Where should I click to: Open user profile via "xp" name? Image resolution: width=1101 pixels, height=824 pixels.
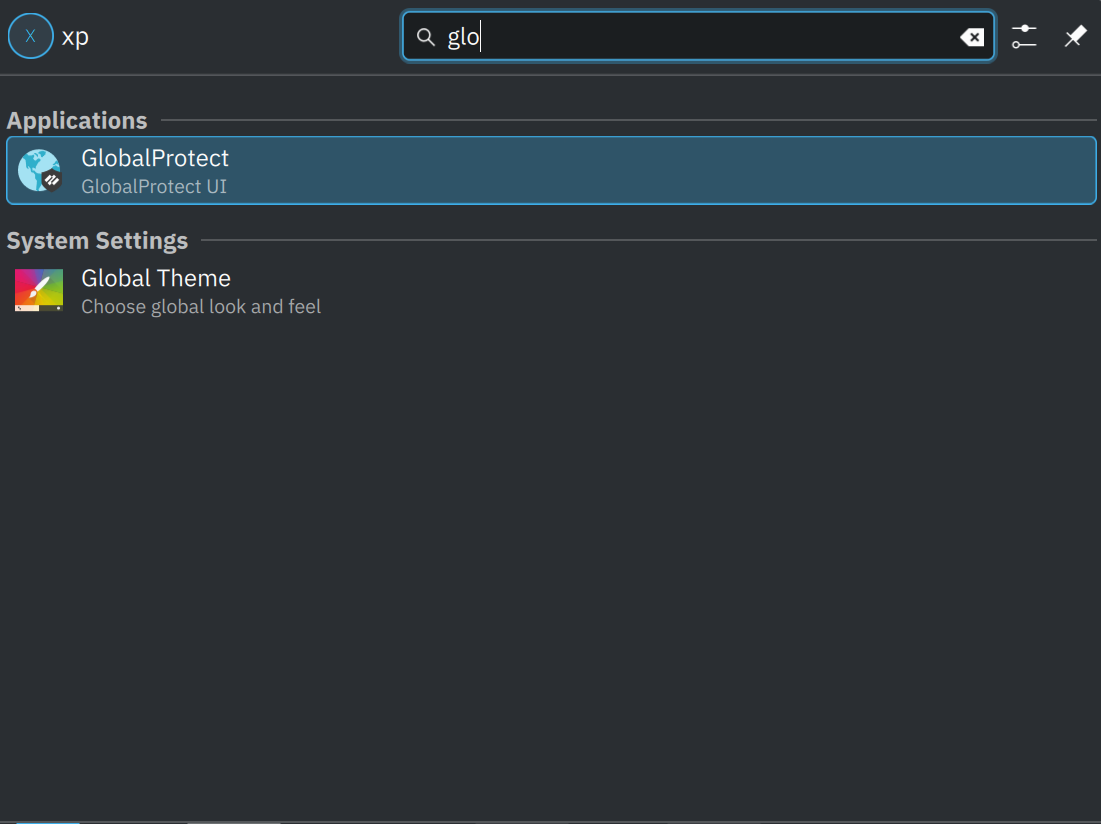coord(75,37)
